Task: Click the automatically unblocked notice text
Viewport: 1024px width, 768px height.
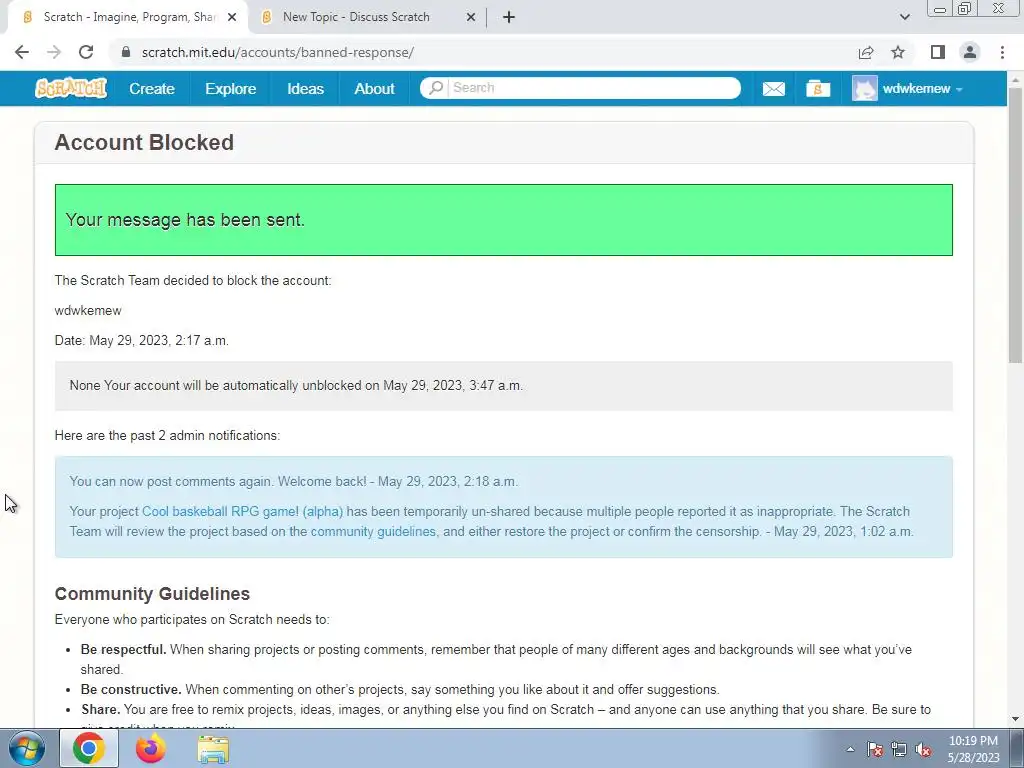Action: click(x=296, y=386)
